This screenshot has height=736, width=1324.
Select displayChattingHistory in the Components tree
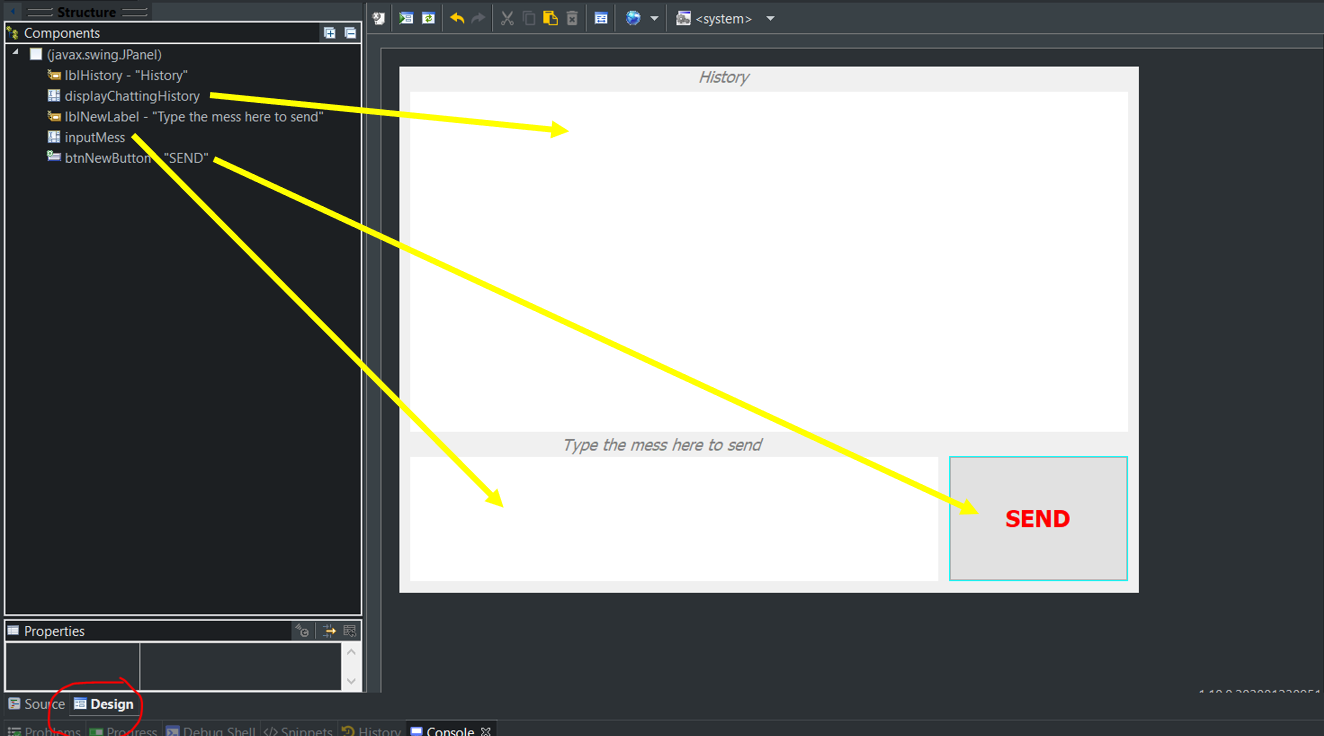click(x=132, y=96)
